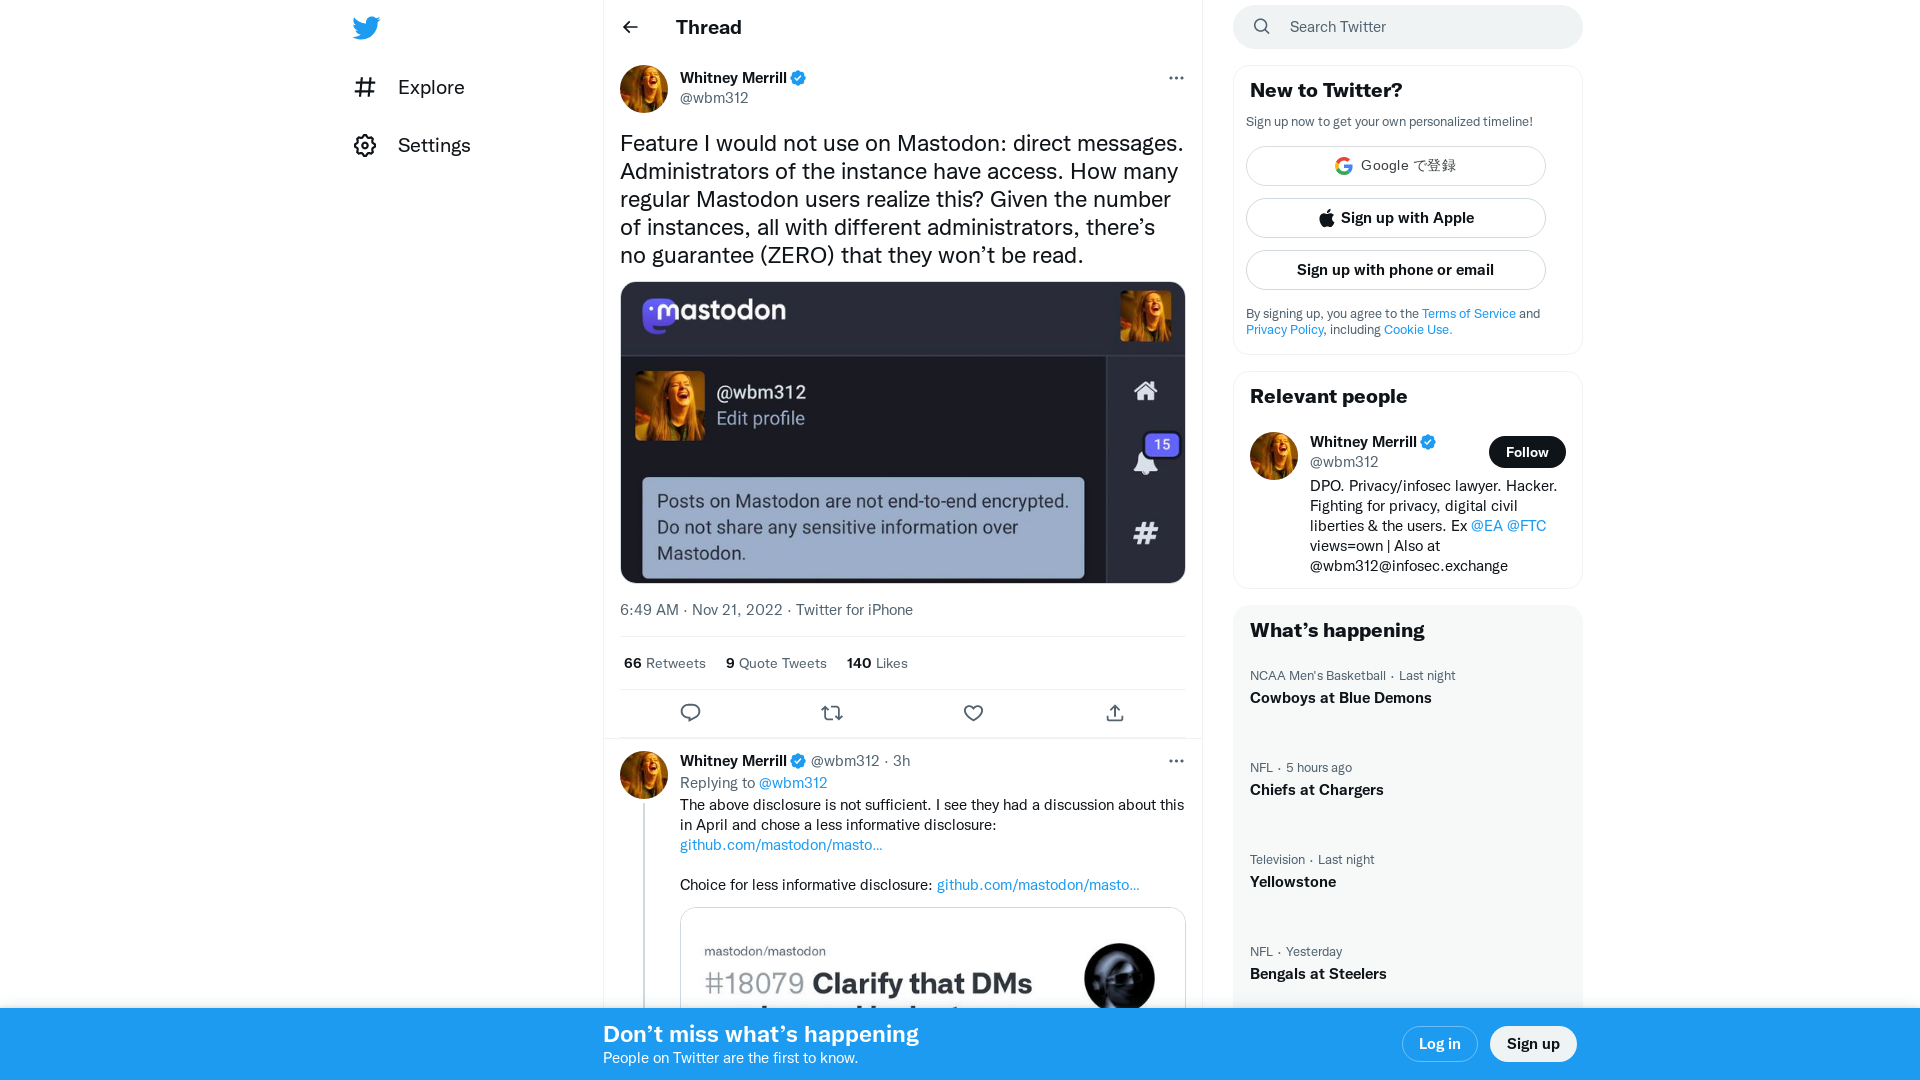Image resolution: width=1920 pixels, height=1080 pixels.
Task: Open Explore via the hashtag icon
Action: 366,88
